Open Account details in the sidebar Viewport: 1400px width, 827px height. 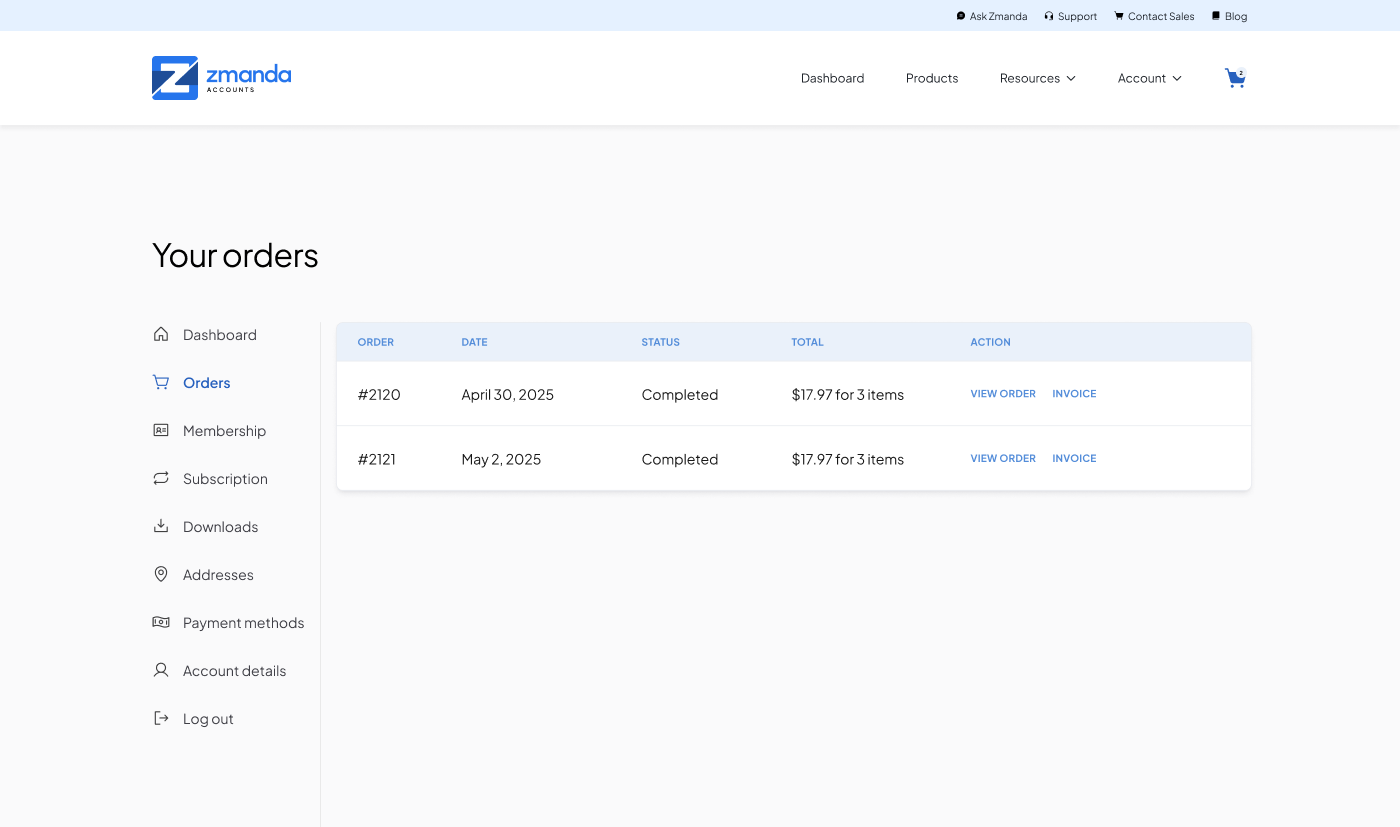pyautogui.click(x=234, y=671)
